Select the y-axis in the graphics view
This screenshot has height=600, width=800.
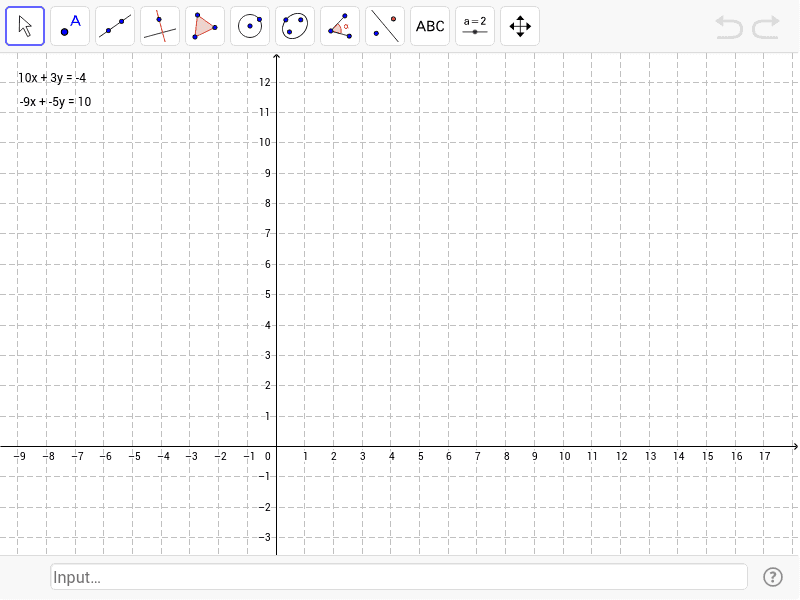point(276,250)
